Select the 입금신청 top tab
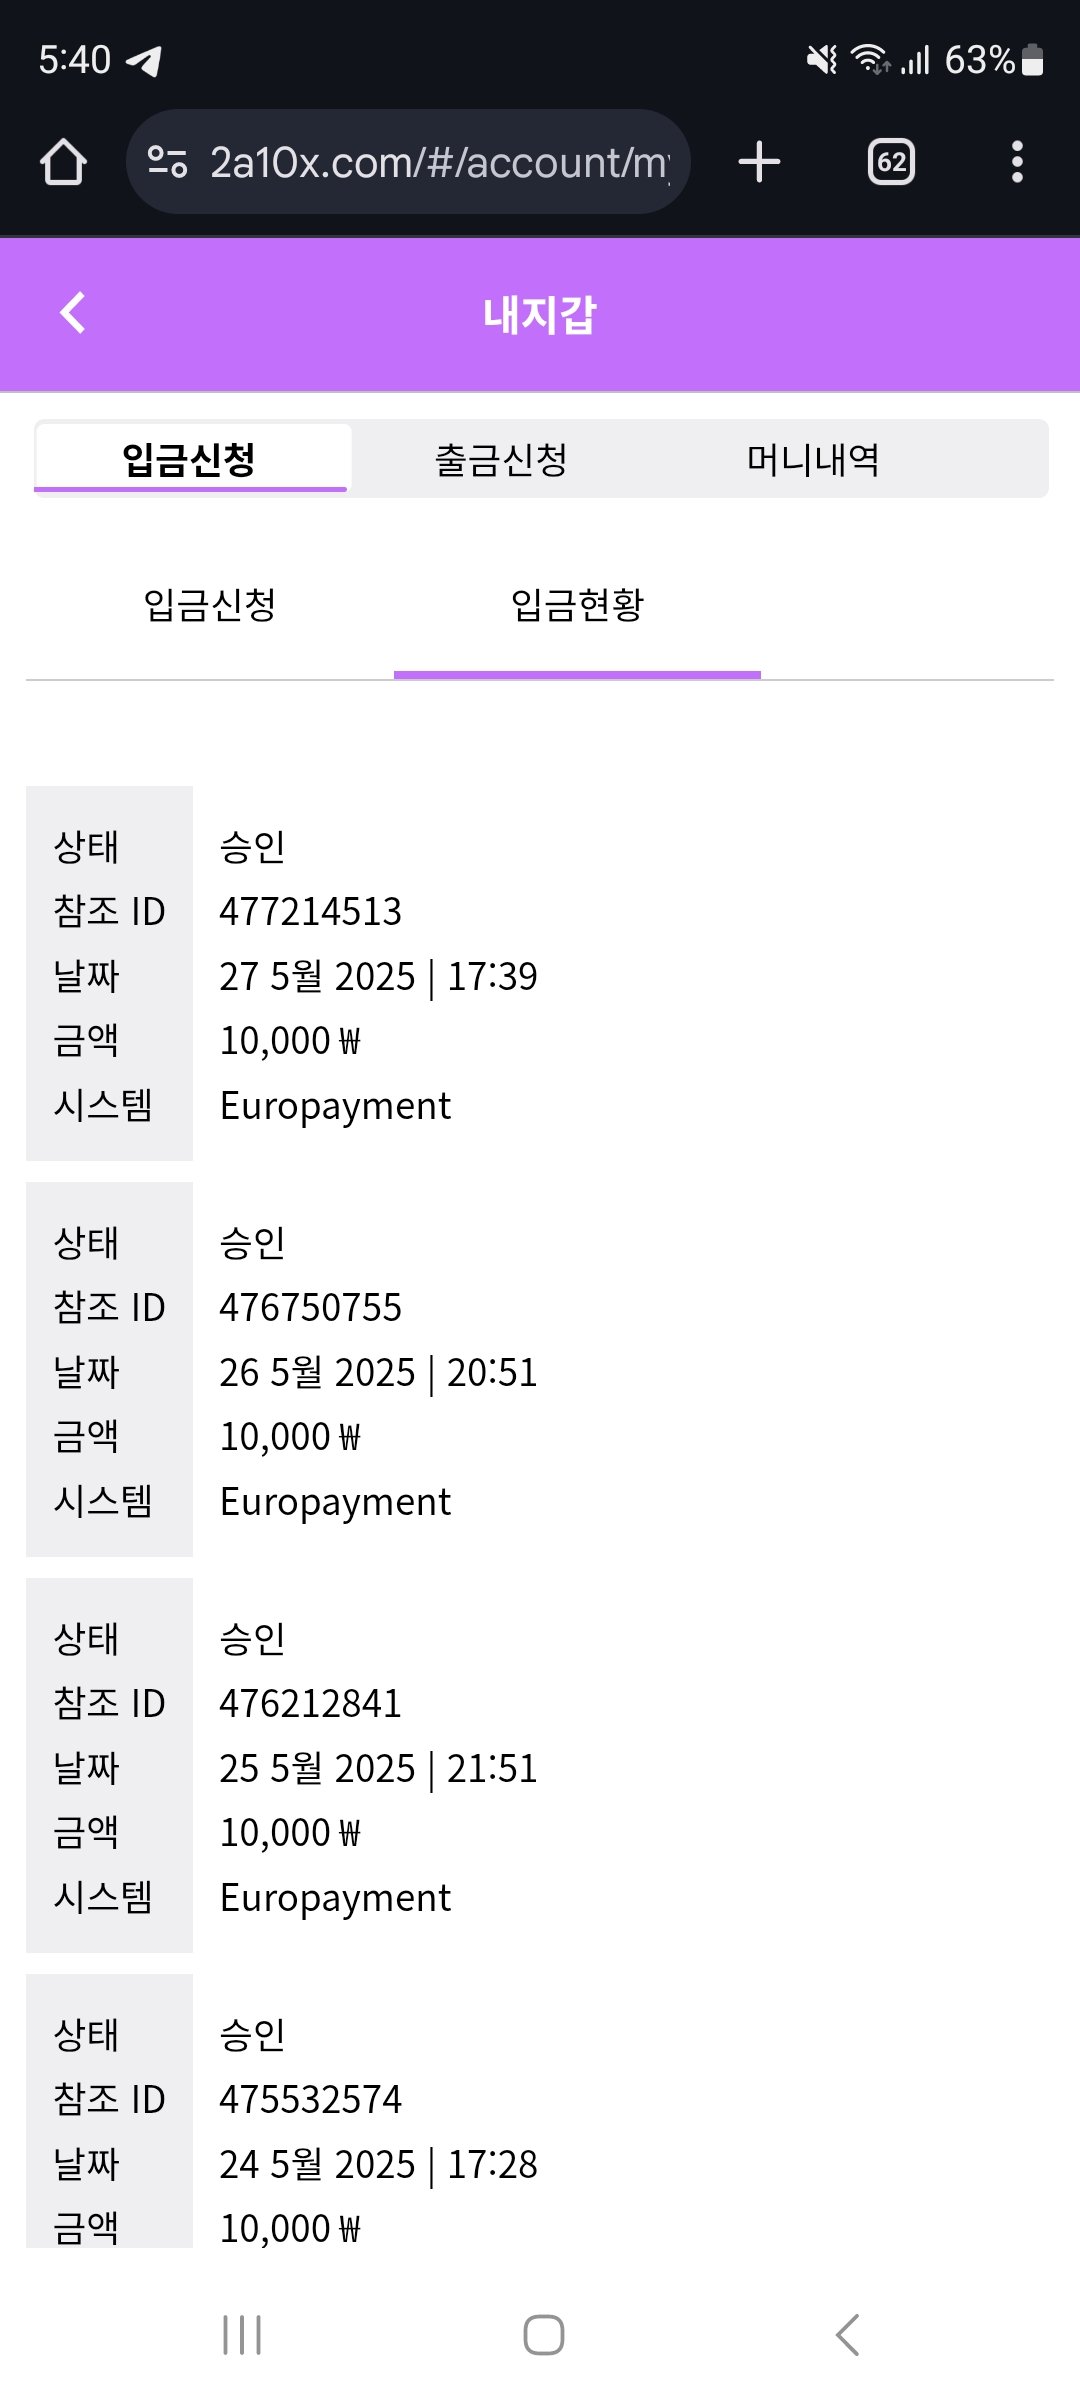 (190, 460)
